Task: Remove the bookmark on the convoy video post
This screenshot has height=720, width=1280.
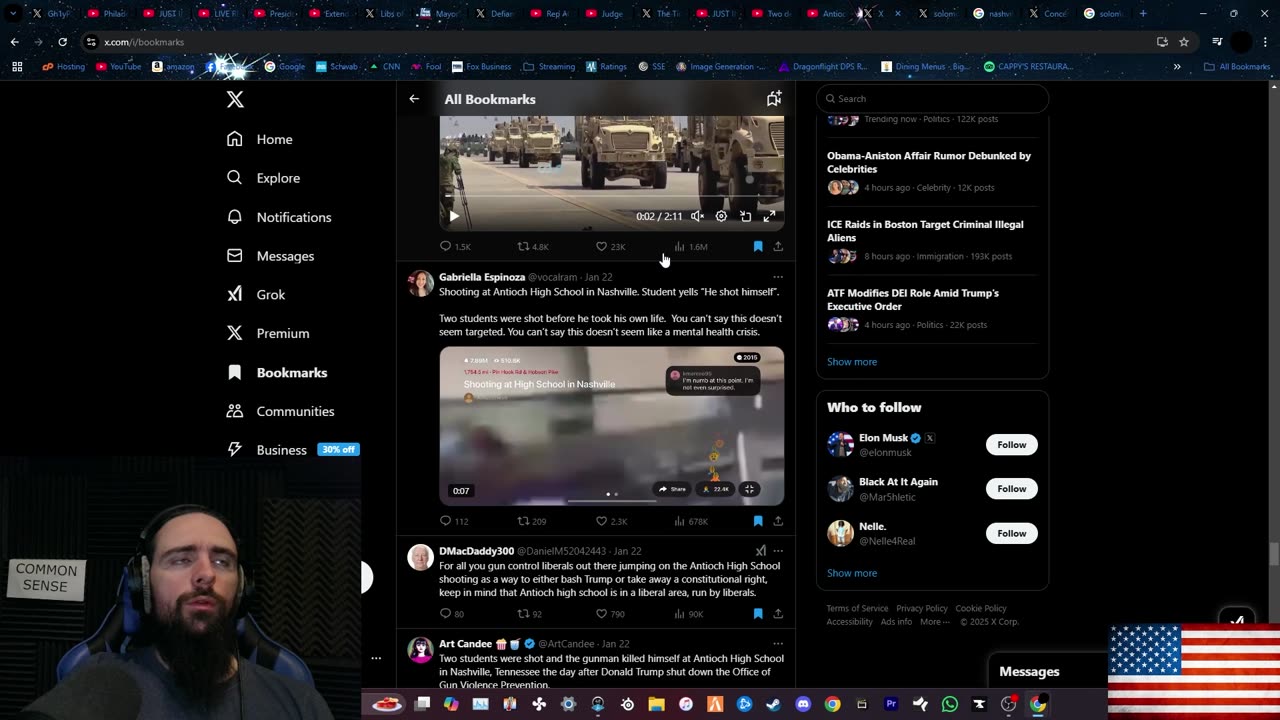Action: (x=758, y=246)
